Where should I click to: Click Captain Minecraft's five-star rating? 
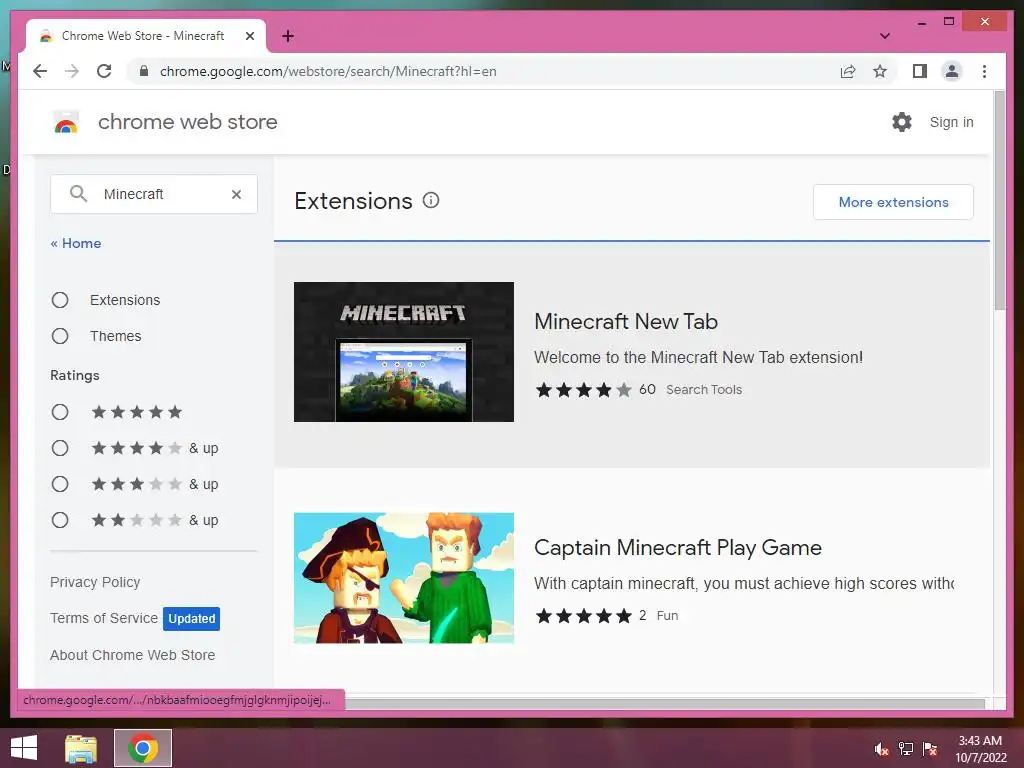(583, 616)
